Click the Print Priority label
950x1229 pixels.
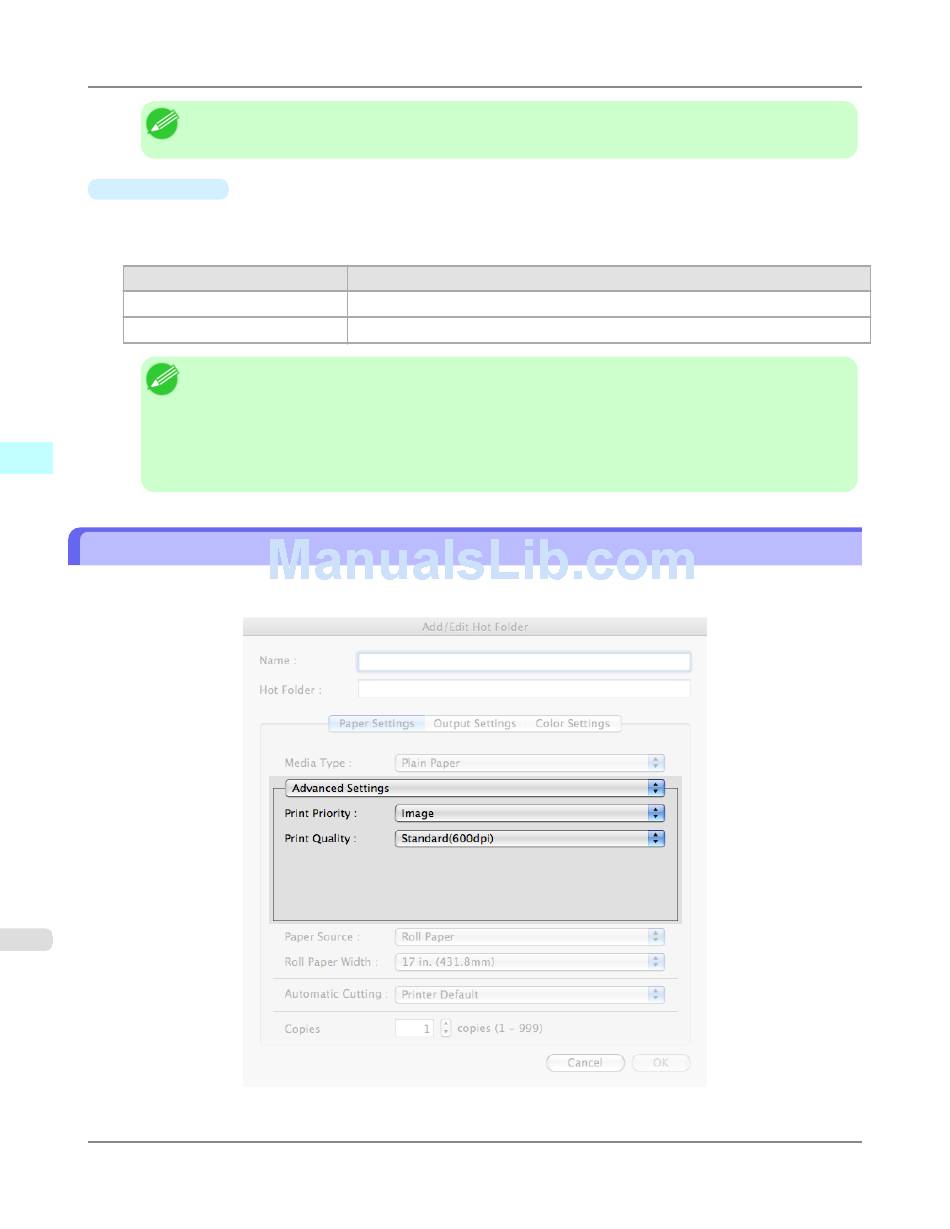(x=320, y=813)
